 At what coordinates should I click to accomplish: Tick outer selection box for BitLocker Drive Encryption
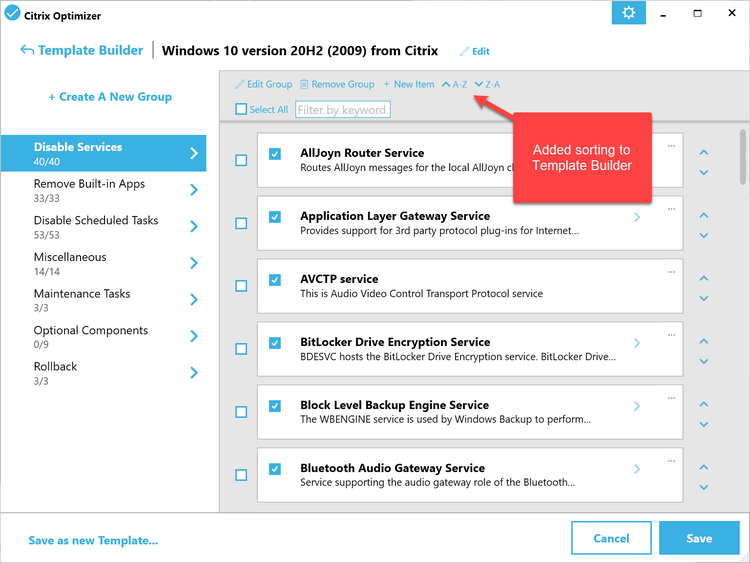[x=241, y=349]
